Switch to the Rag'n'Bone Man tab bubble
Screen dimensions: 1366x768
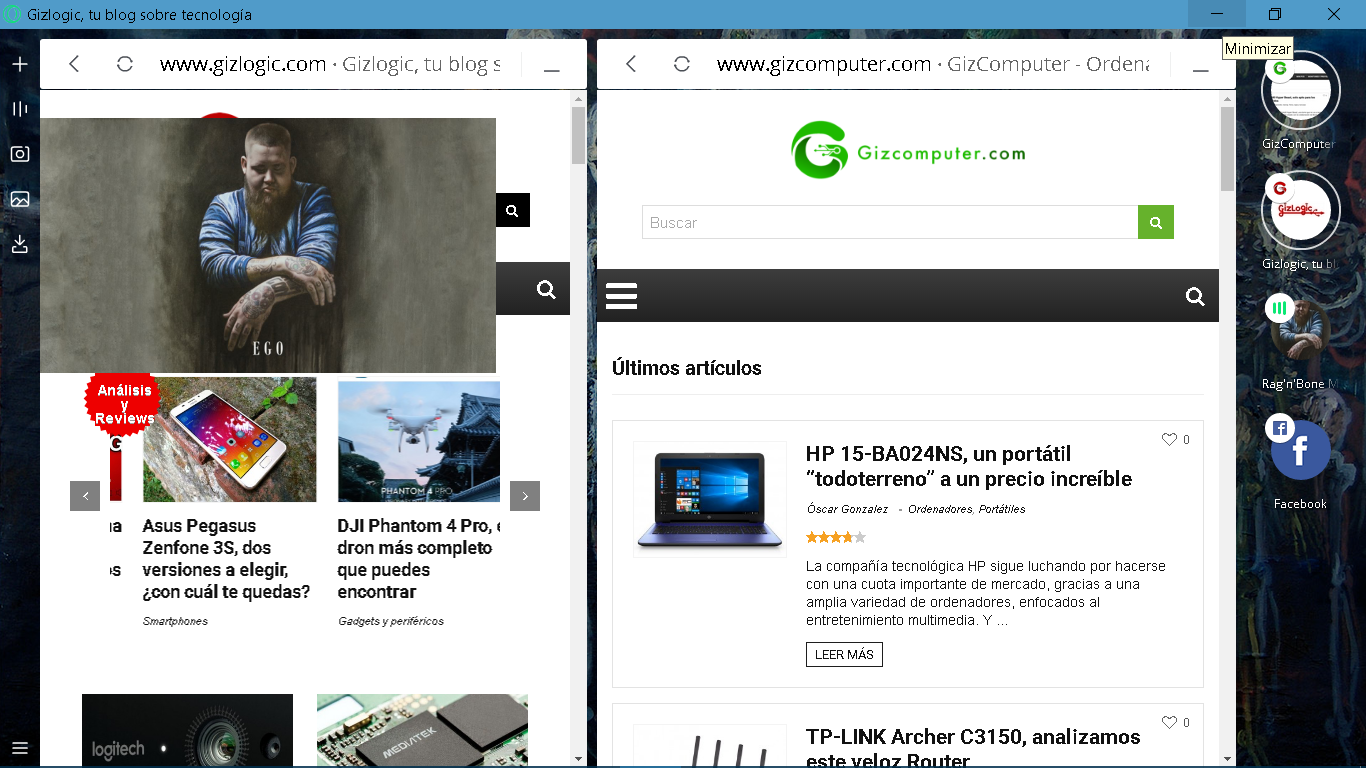click(1300, 330)
